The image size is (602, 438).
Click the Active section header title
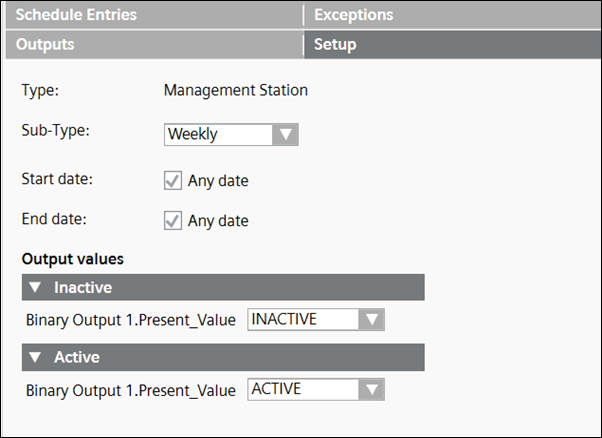pyautogui.click(x=77, y=357)
